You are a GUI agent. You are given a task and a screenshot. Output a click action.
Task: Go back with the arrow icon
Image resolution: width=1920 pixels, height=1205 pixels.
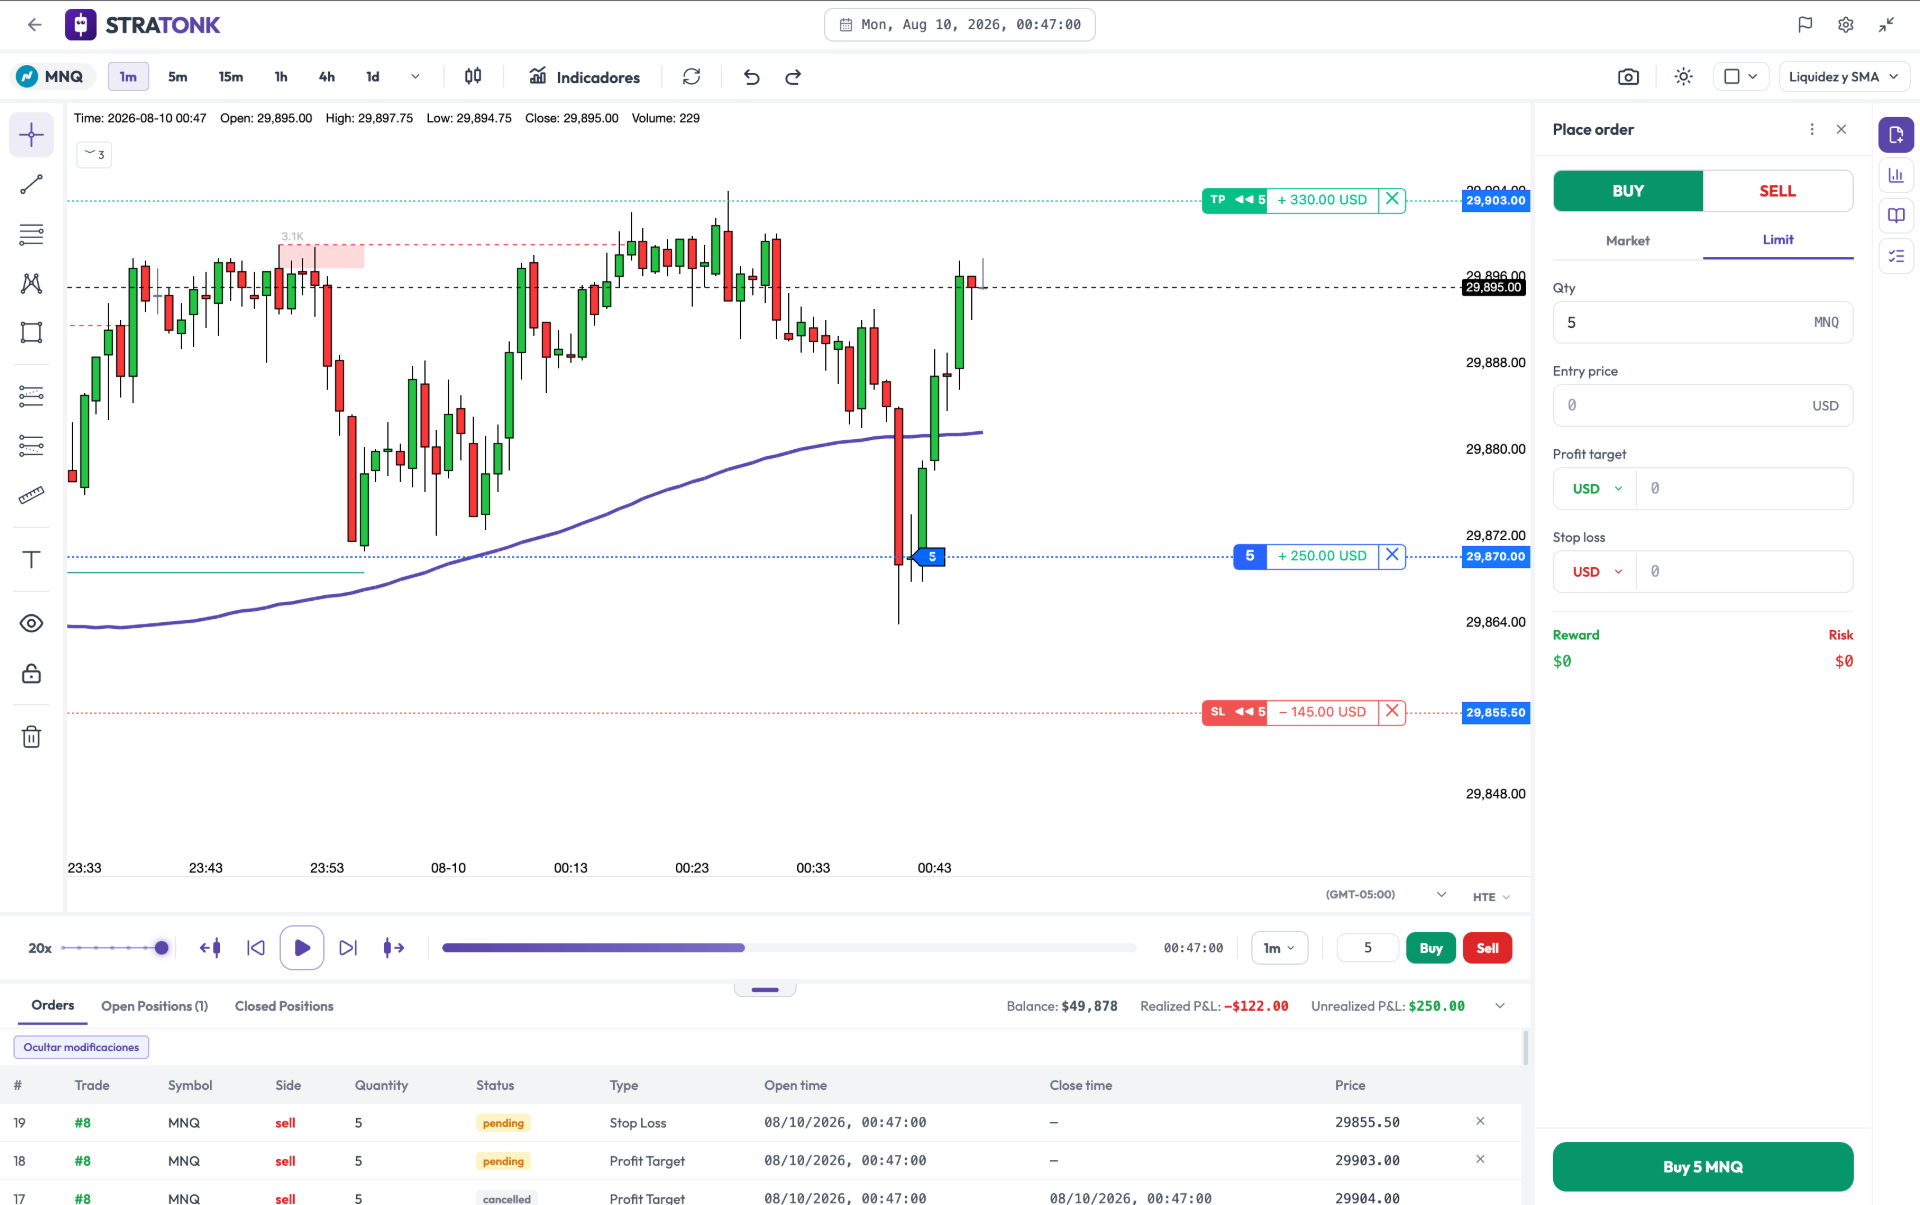point(35,25)
